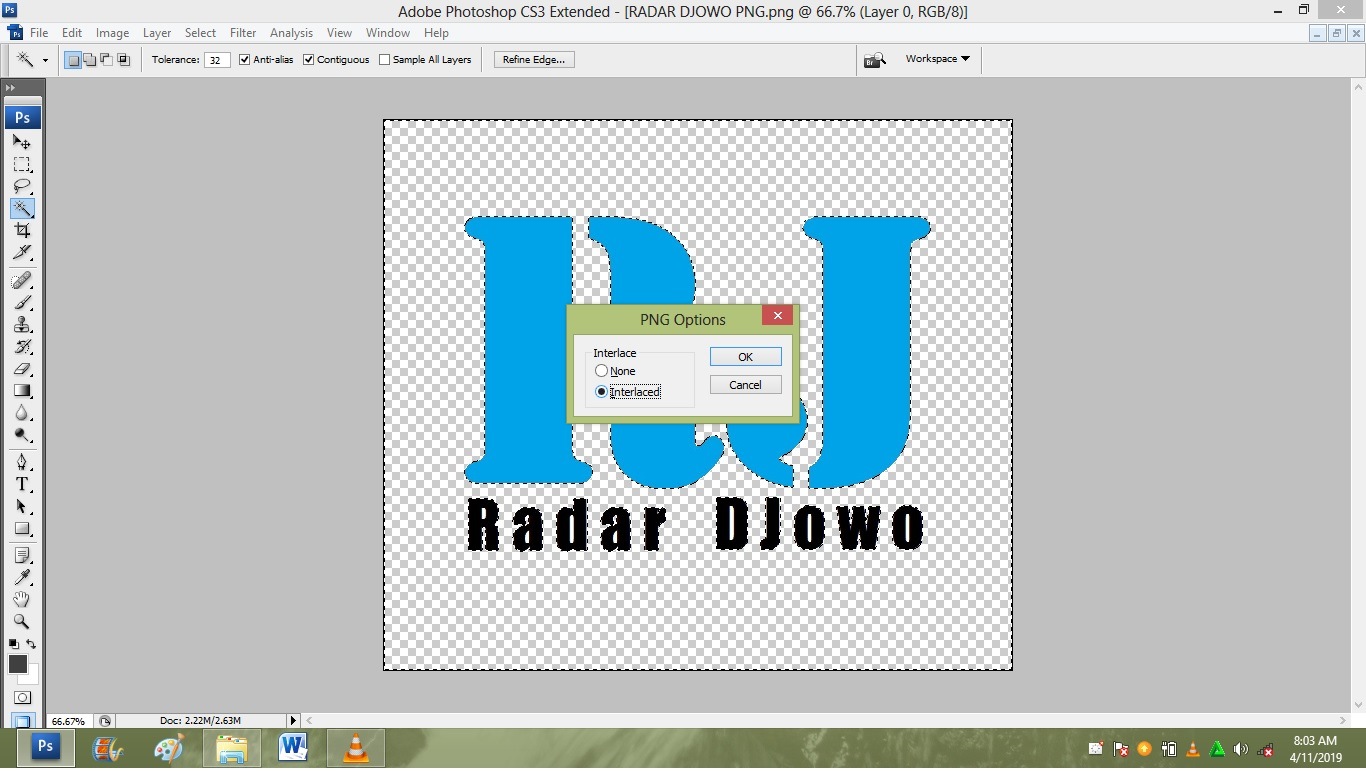Open the Workspace dropdown

click(937, 59)
